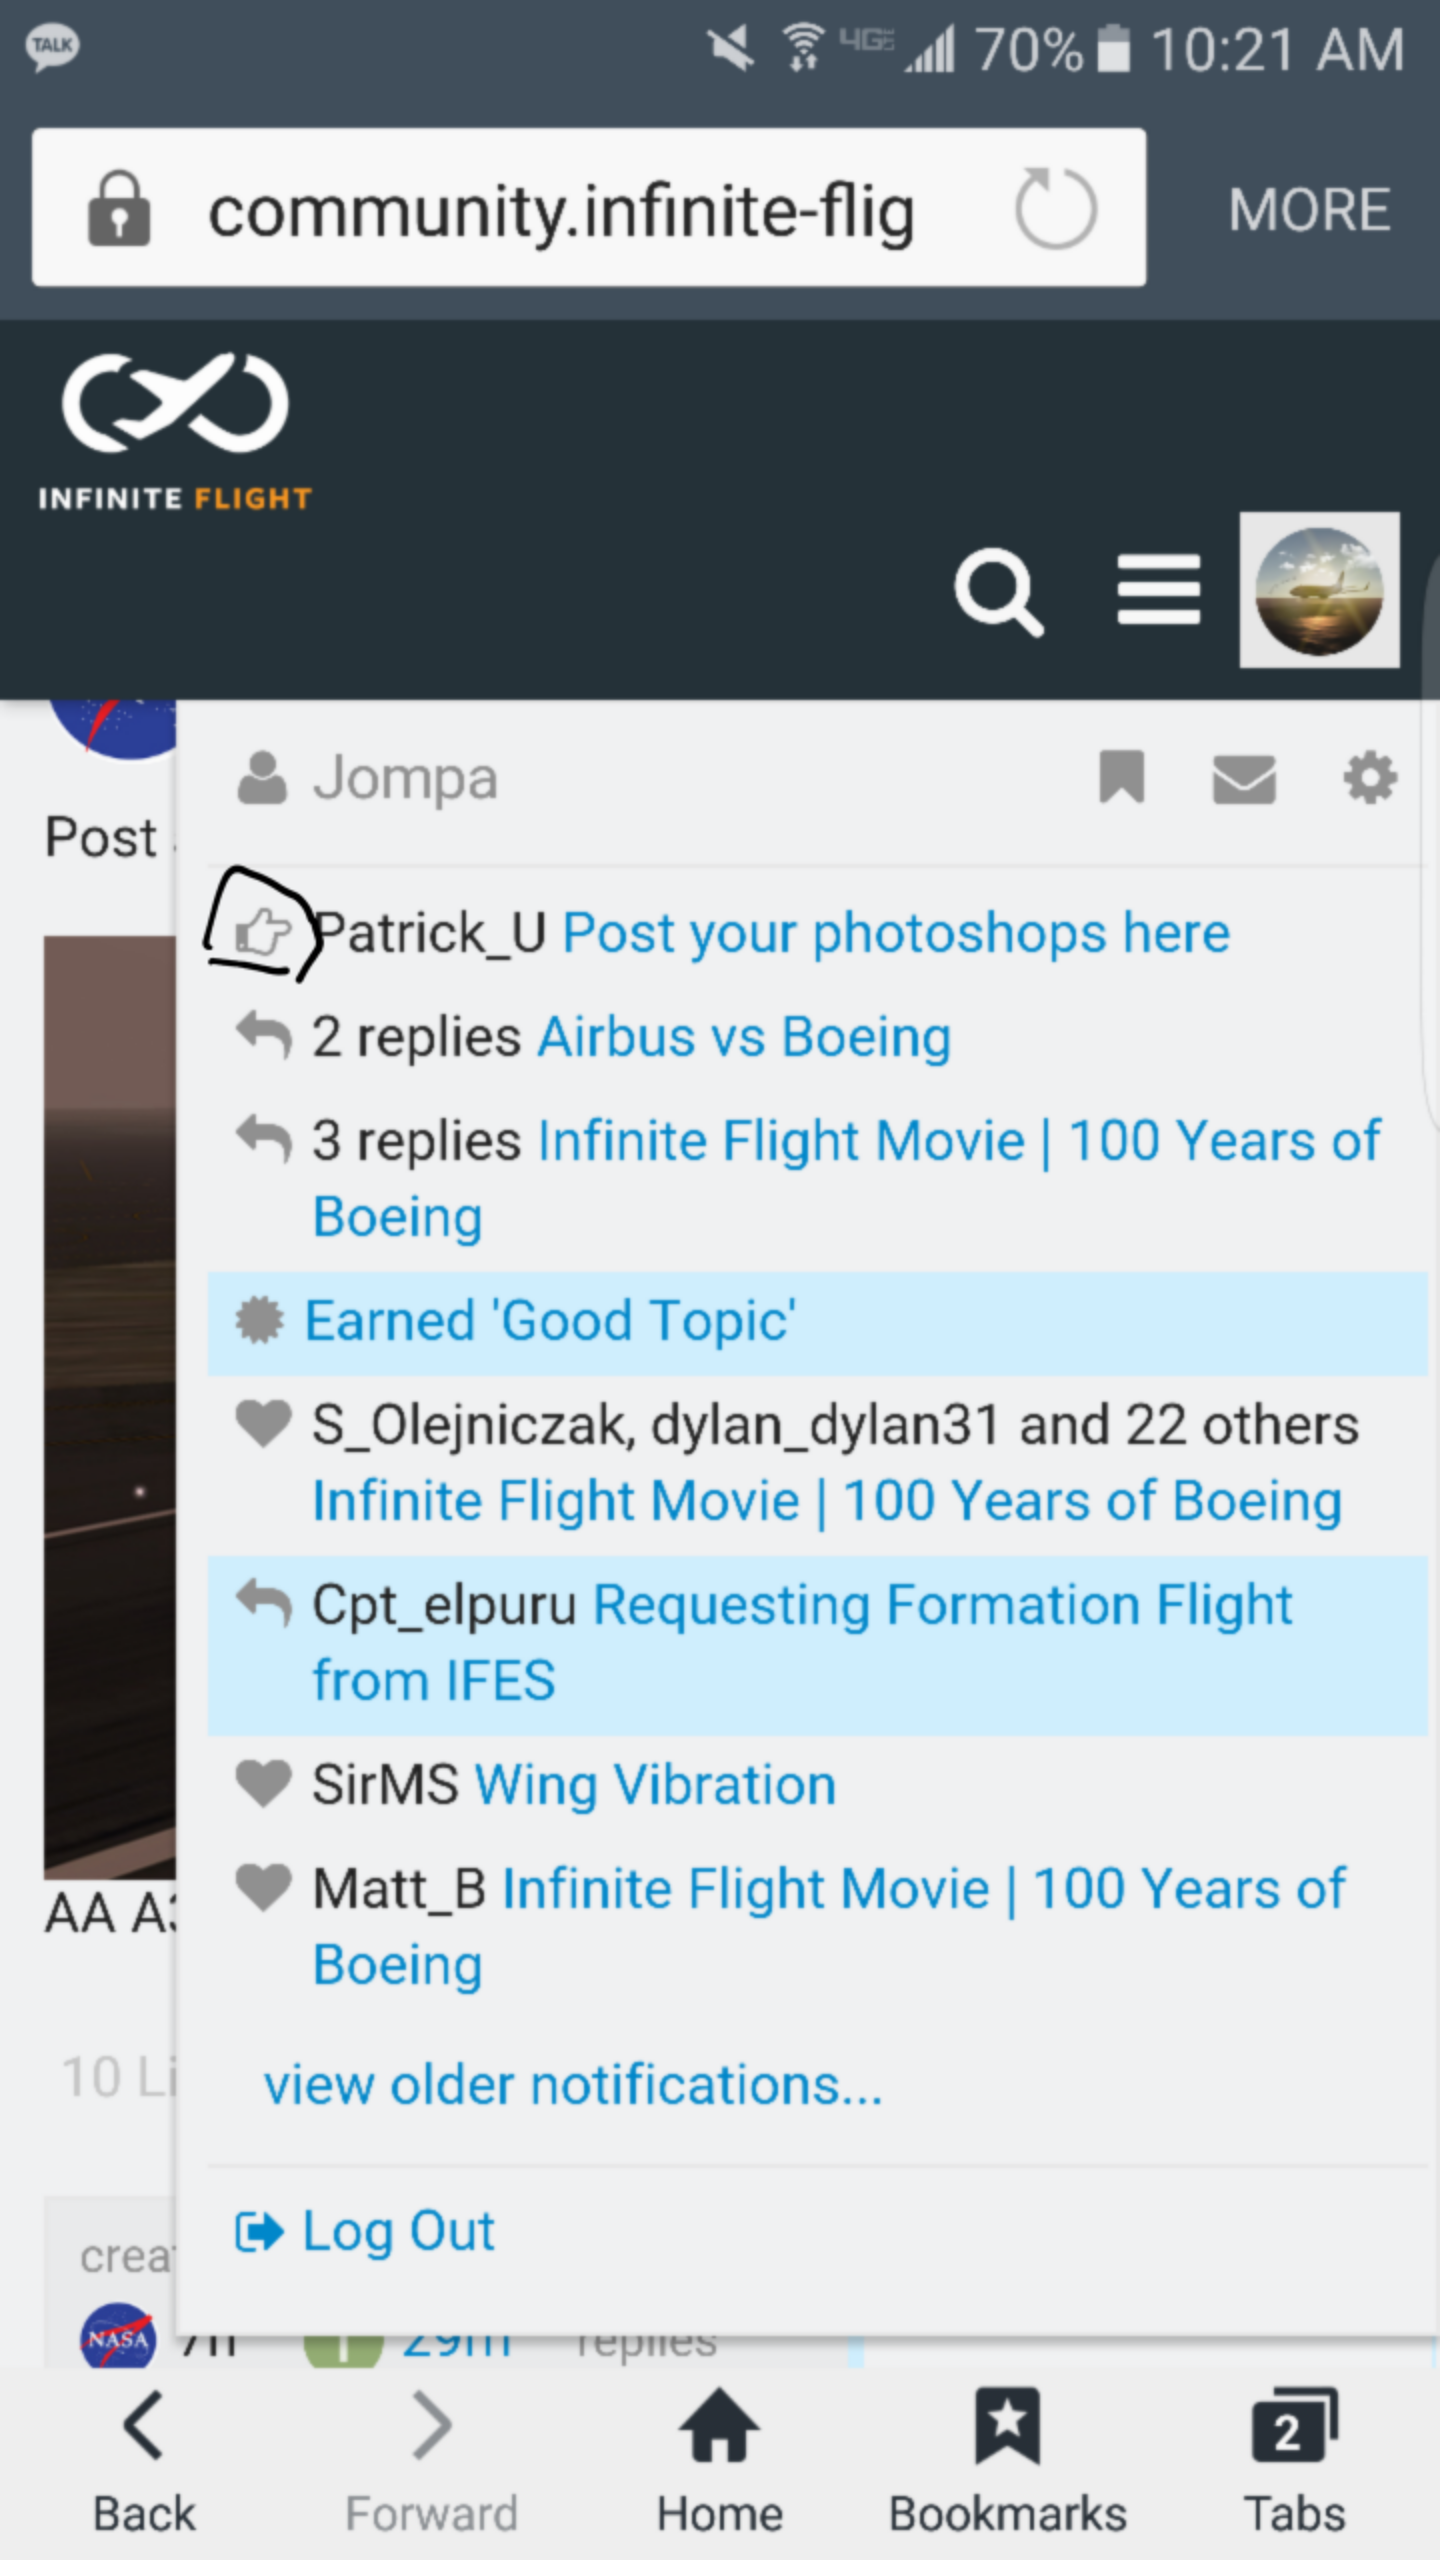Open the Airbus vs Boeing replies

(744, 1037)
